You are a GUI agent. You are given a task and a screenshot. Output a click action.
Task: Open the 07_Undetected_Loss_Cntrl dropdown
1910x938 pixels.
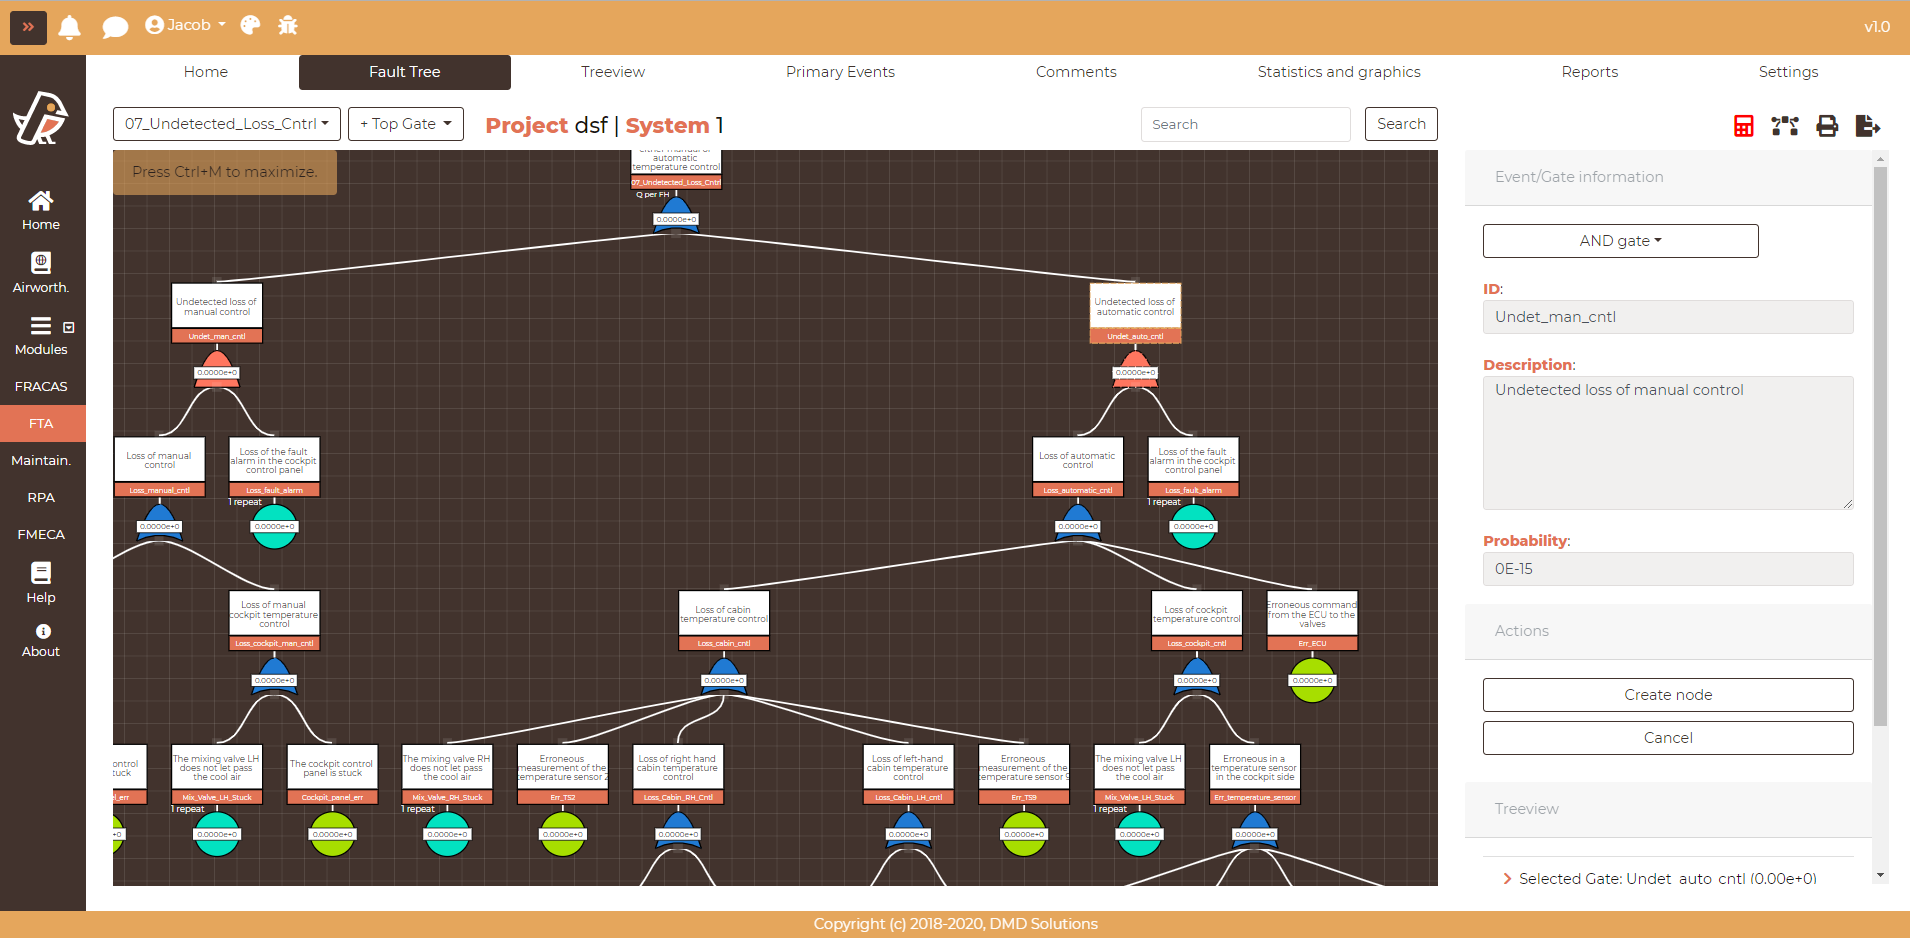coord(227,124)
